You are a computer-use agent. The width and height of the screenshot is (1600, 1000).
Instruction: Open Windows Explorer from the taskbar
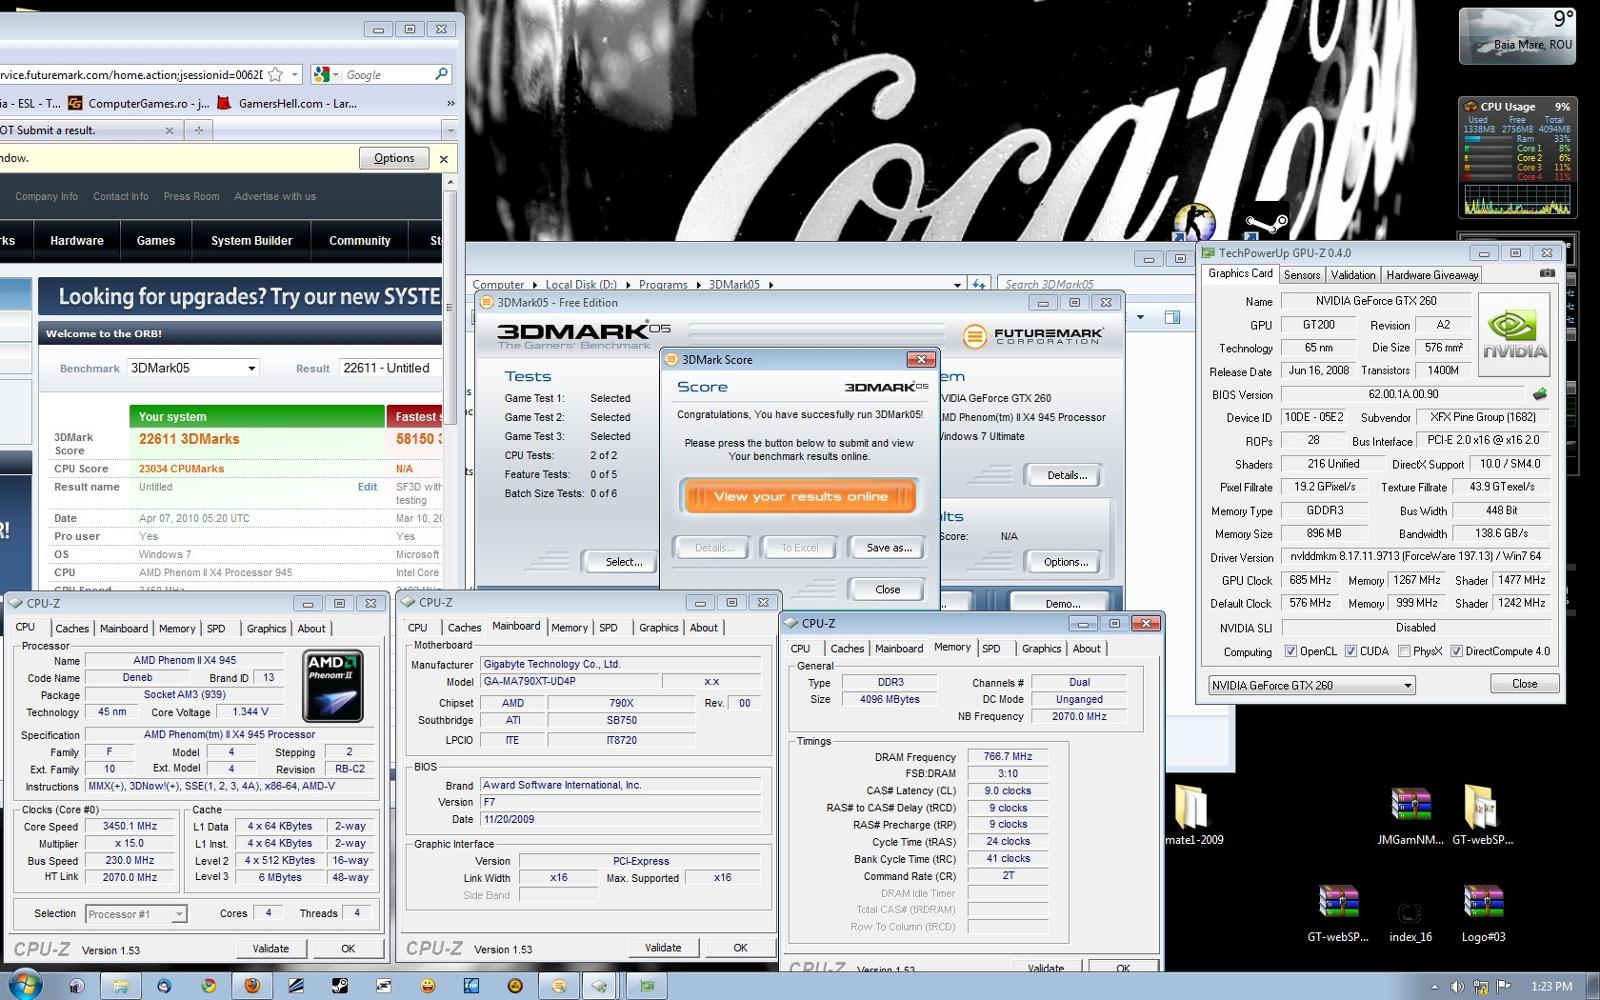pos(120,985)
